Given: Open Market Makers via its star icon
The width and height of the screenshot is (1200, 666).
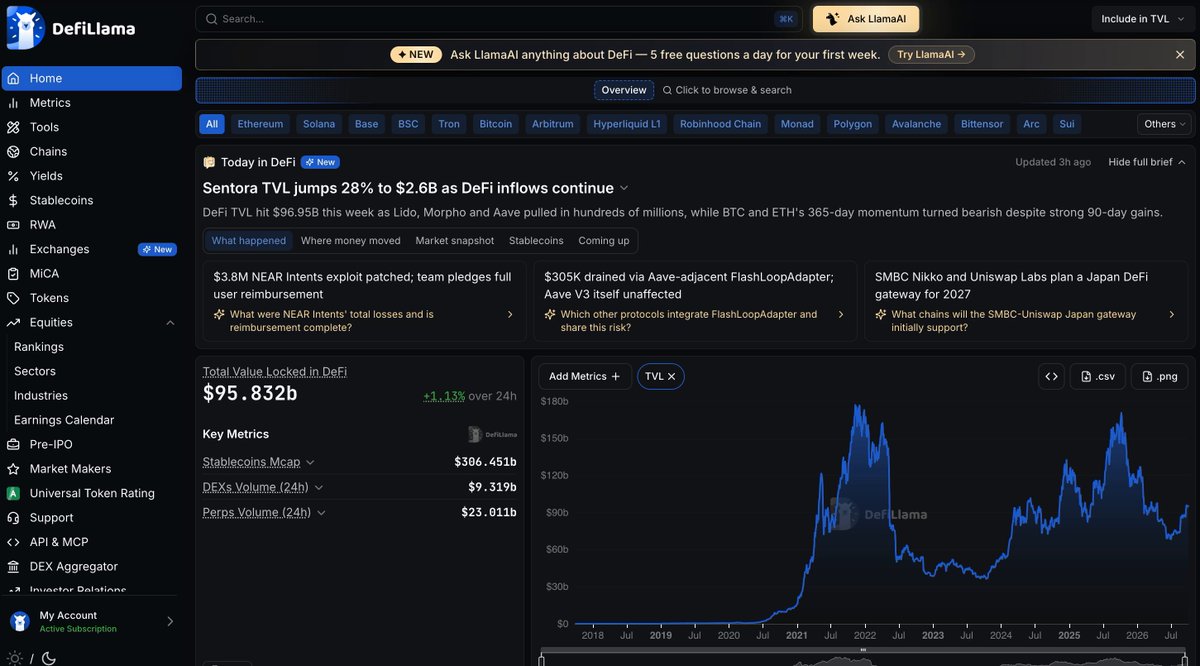Looking at the screenshot, I should [13, 469].
